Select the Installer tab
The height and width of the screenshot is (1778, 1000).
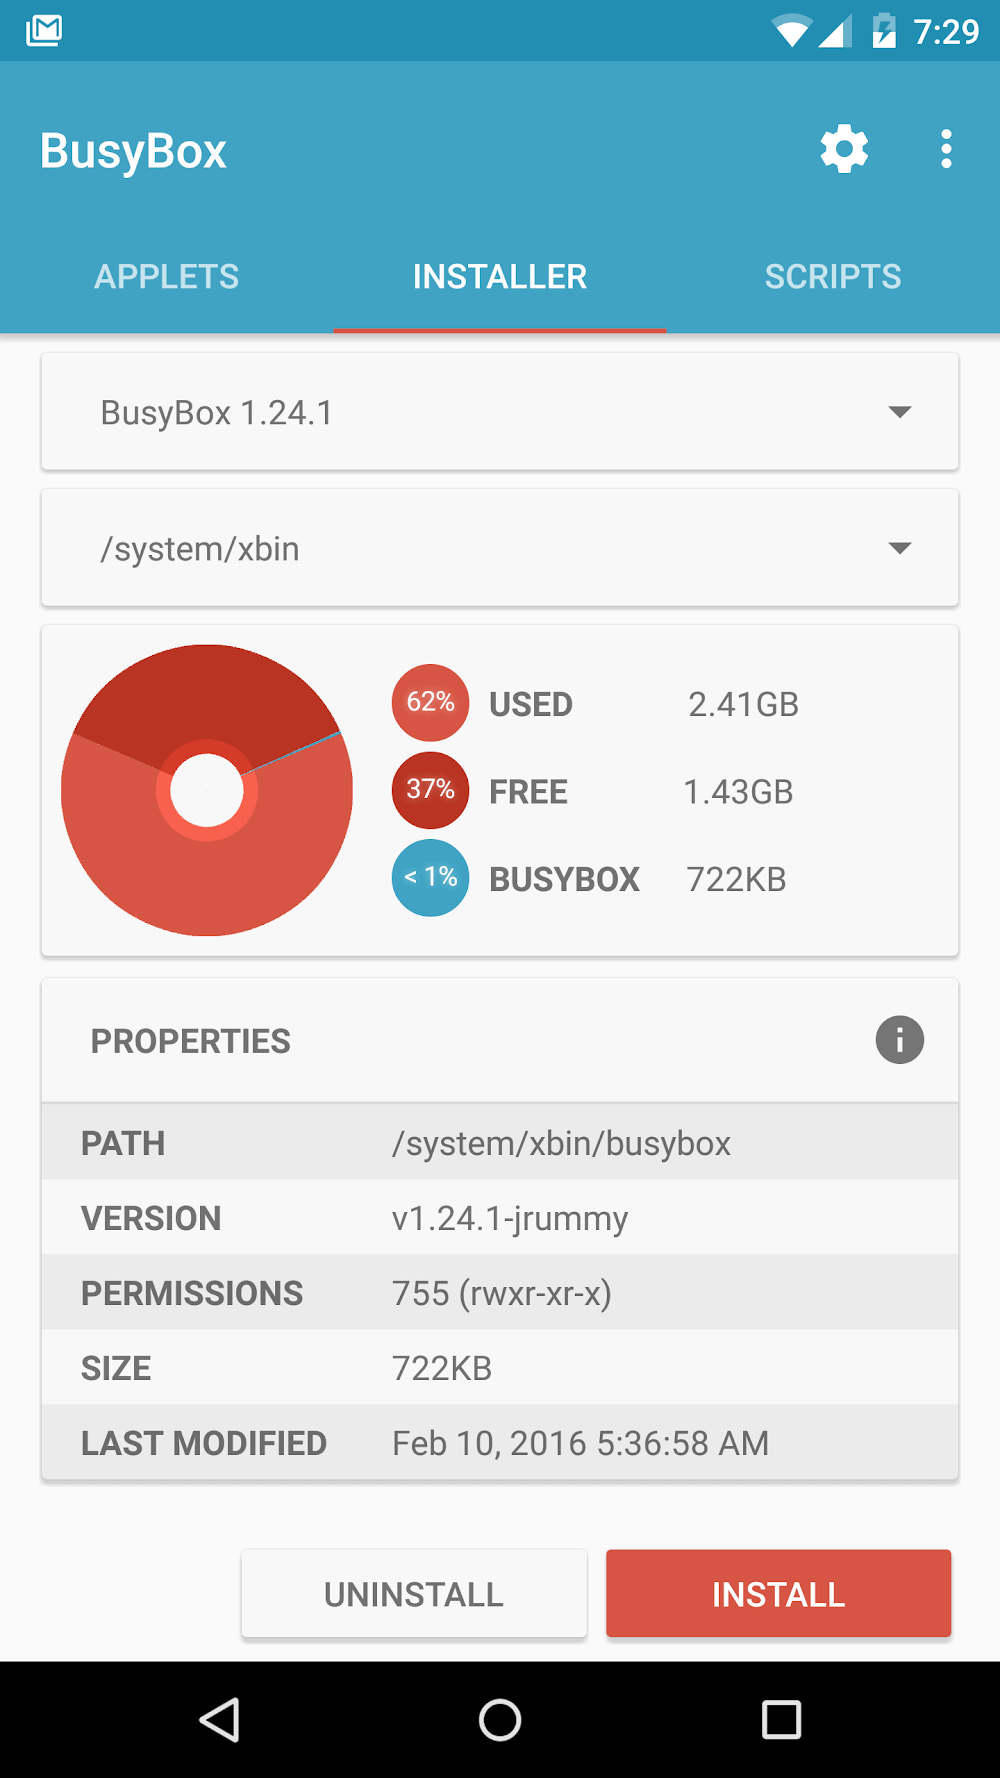coord(500,276)
